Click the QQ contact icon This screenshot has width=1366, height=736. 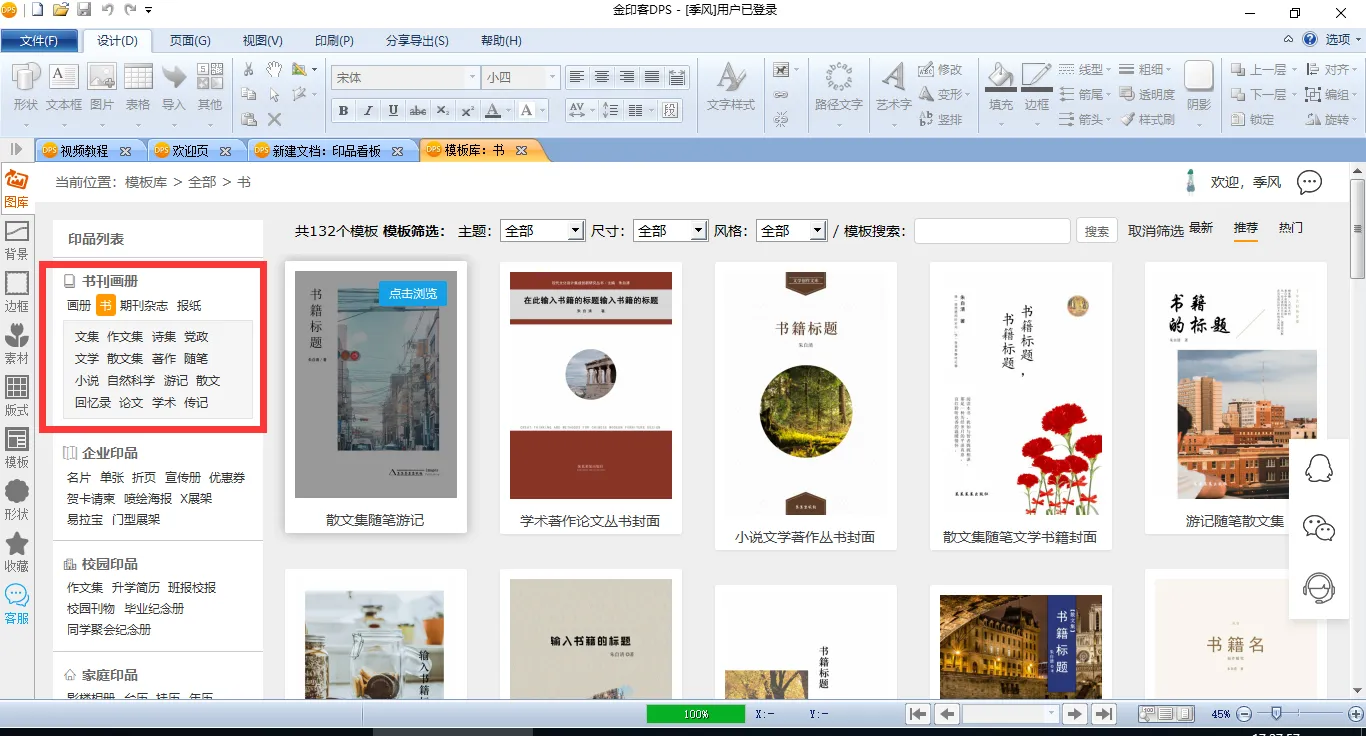pos(1319,469)
